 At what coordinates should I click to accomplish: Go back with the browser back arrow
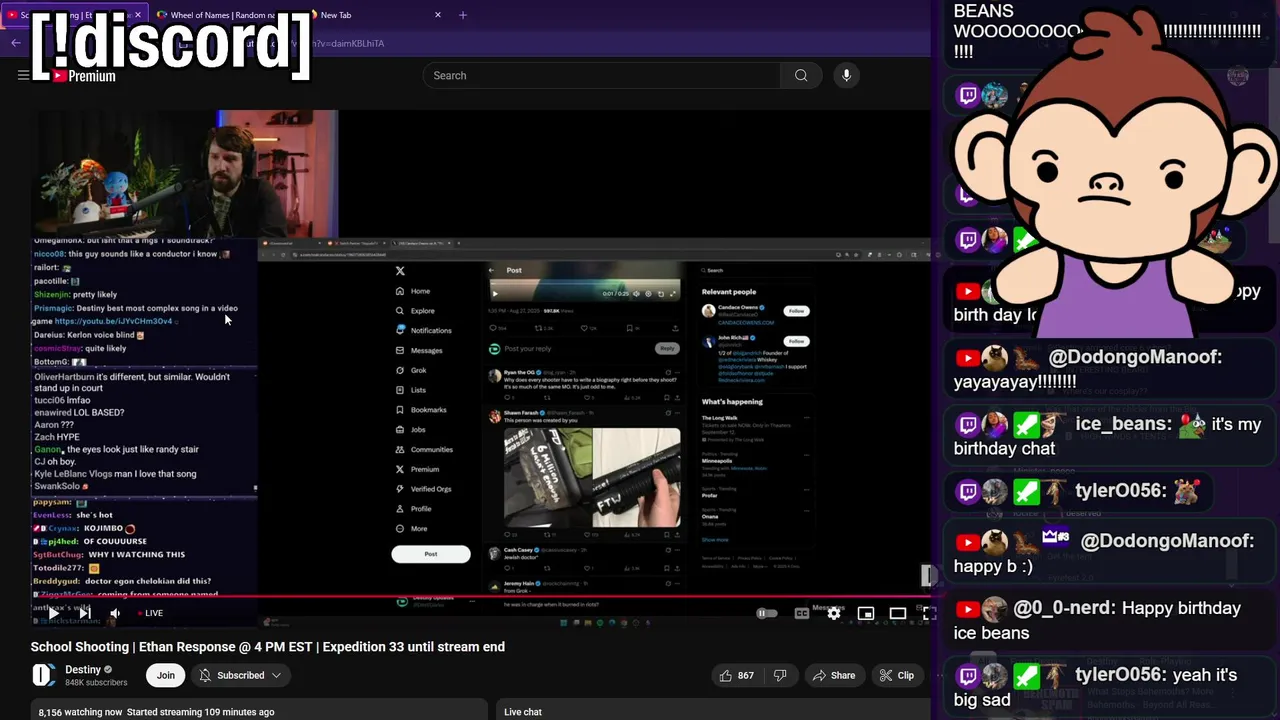point(16,43)
